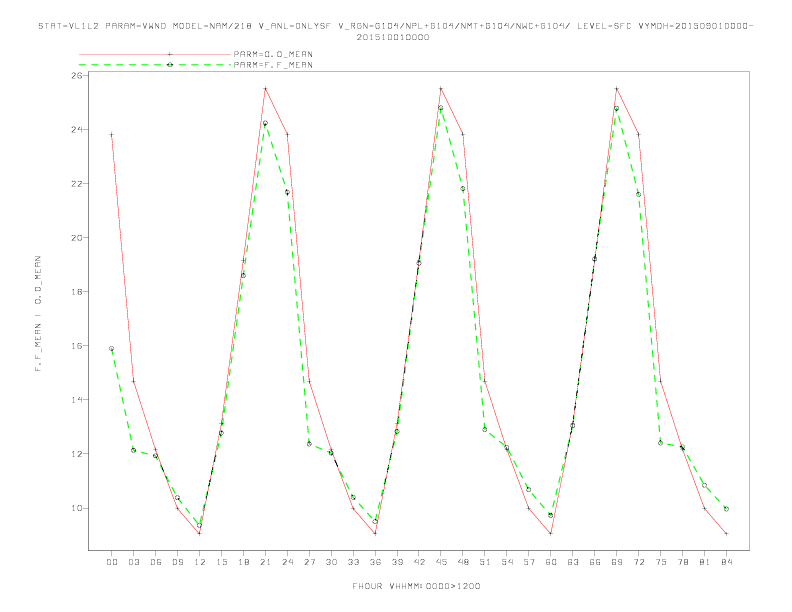Click y-axis tick label 10
Image resolution: width=792 pixels, height=612 pixels.
[x=77, y=508]
